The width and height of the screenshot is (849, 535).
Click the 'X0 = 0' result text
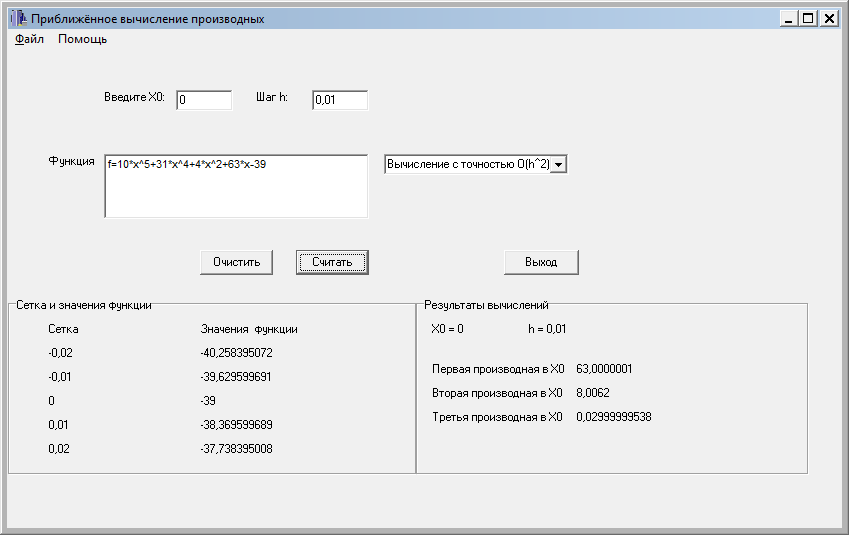pyautogui.click(x=447, y=329)
